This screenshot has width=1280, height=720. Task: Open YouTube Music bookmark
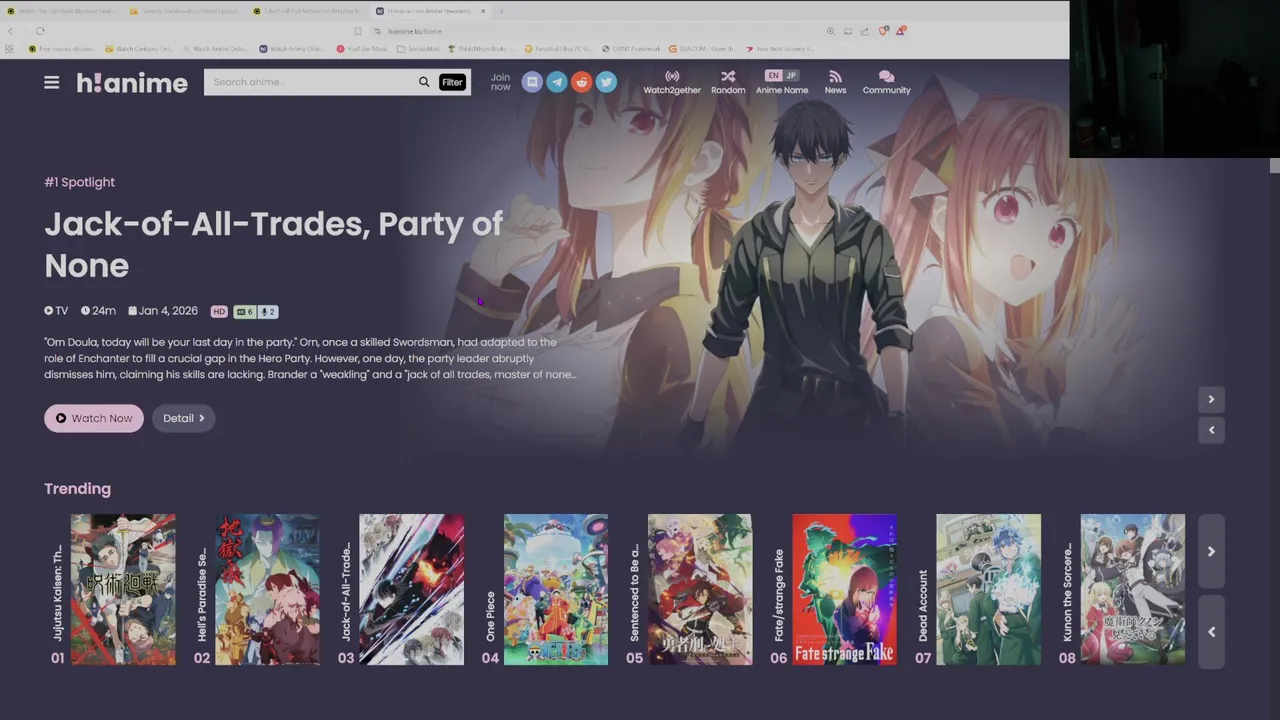(362, 48)
